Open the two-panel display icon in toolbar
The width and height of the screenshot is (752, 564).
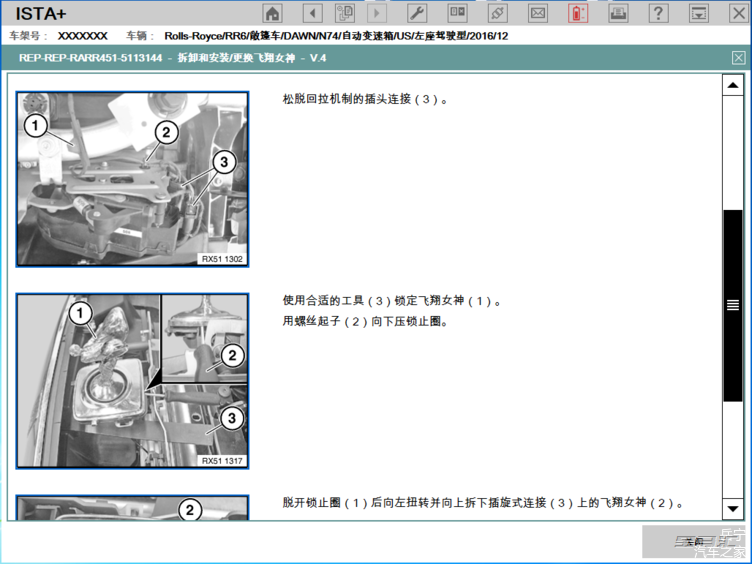458,13
